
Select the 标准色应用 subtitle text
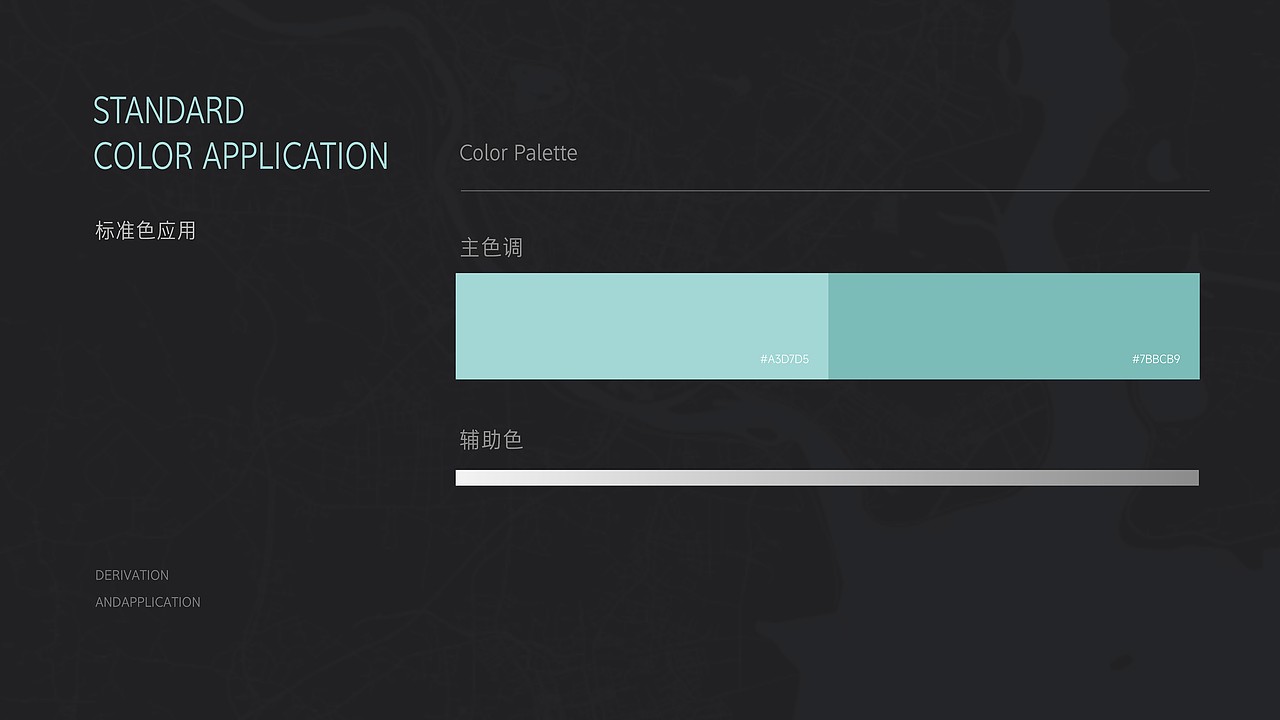coord(145,231)
